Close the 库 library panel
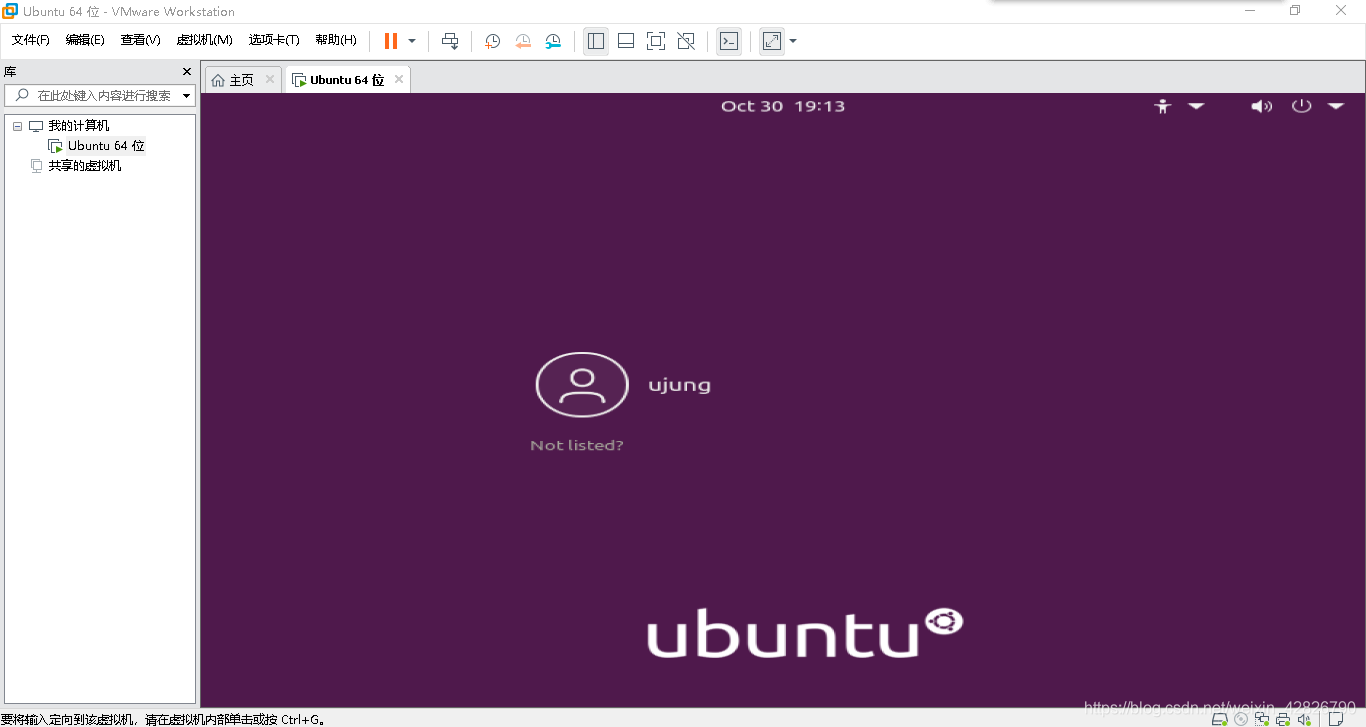Screen dimensions: 1366x727 click(186, 71)
